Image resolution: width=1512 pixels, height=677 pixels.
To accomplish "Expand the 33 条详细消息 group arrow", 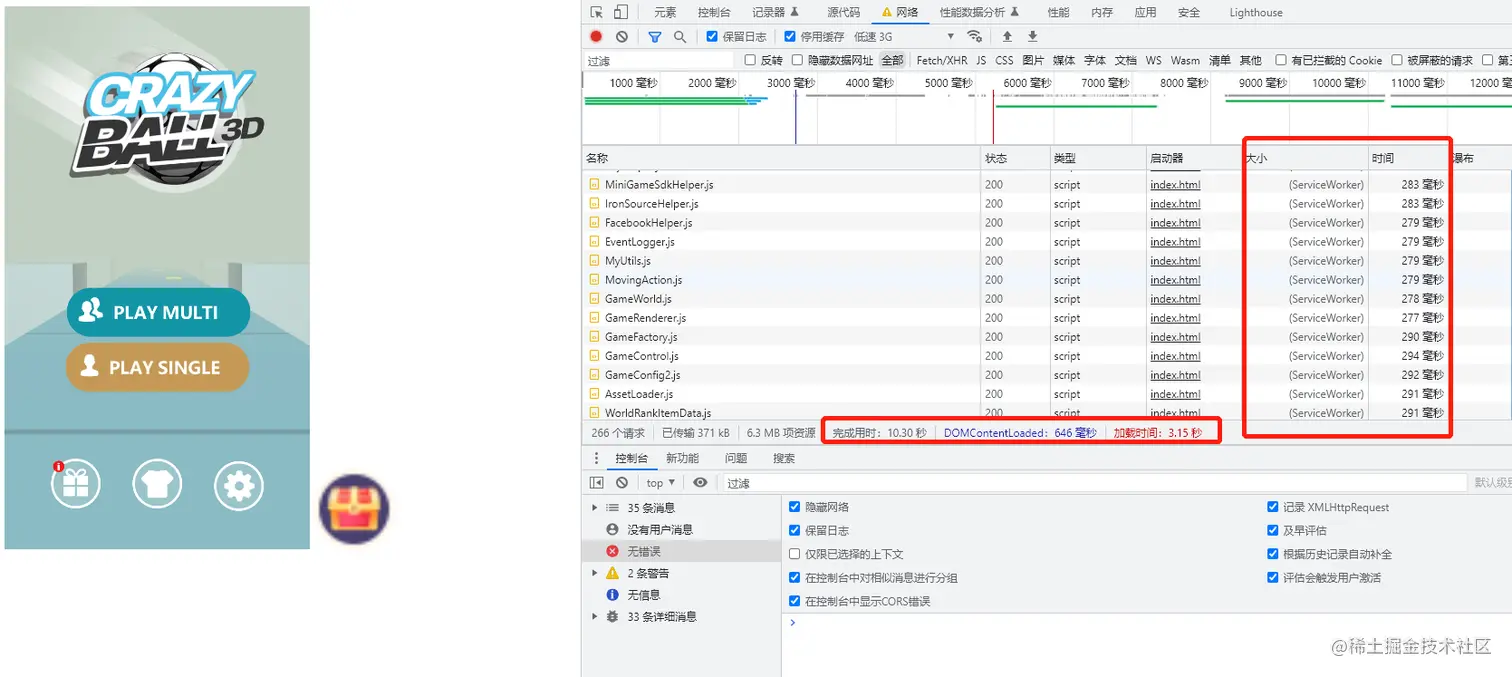I will [596, 617].
